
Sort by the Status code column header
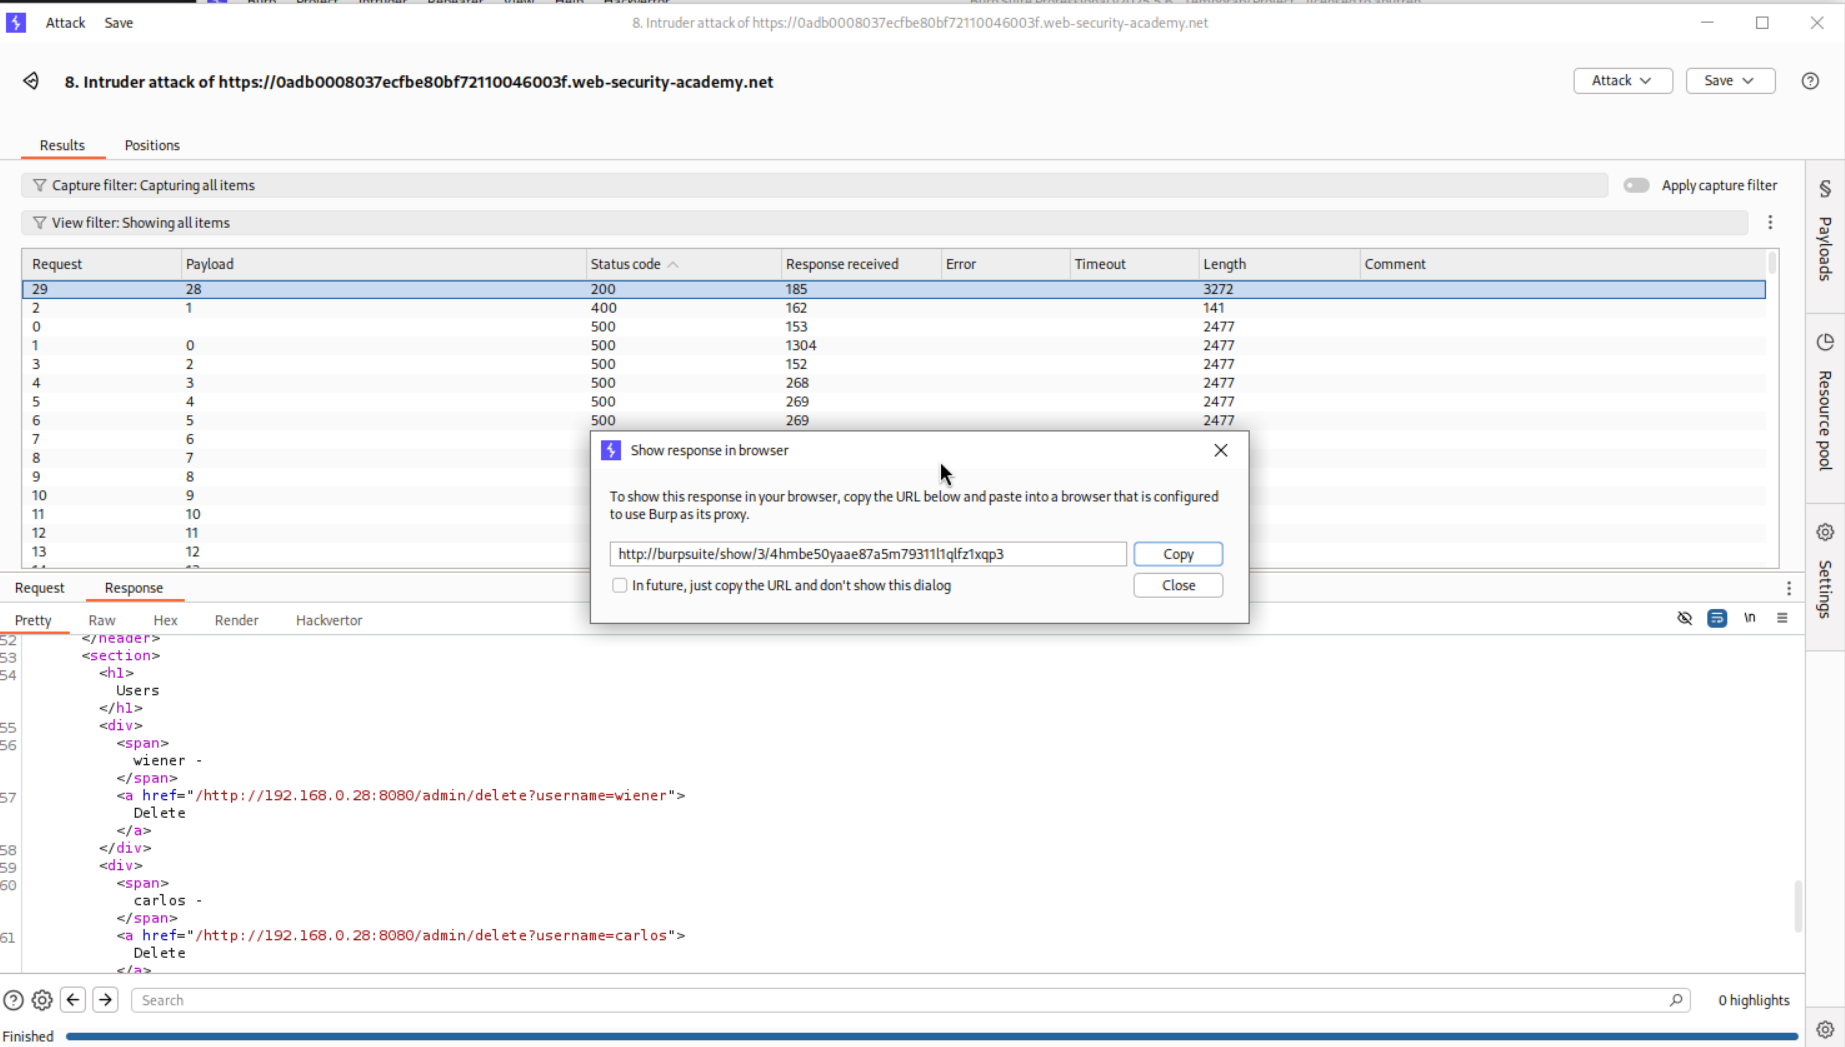[x=626, y=264]
